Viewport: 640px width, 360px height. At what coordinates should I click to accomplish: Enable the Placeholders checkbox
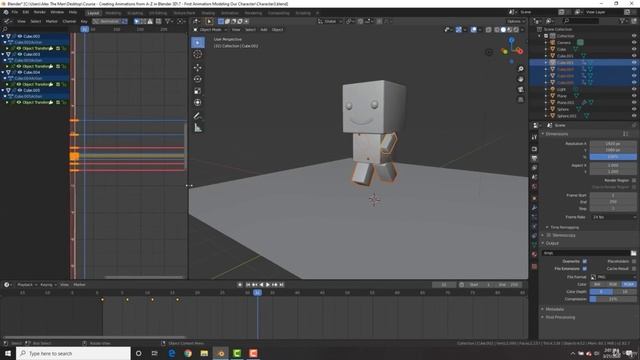pyautogui.click(x=634, y=261)
